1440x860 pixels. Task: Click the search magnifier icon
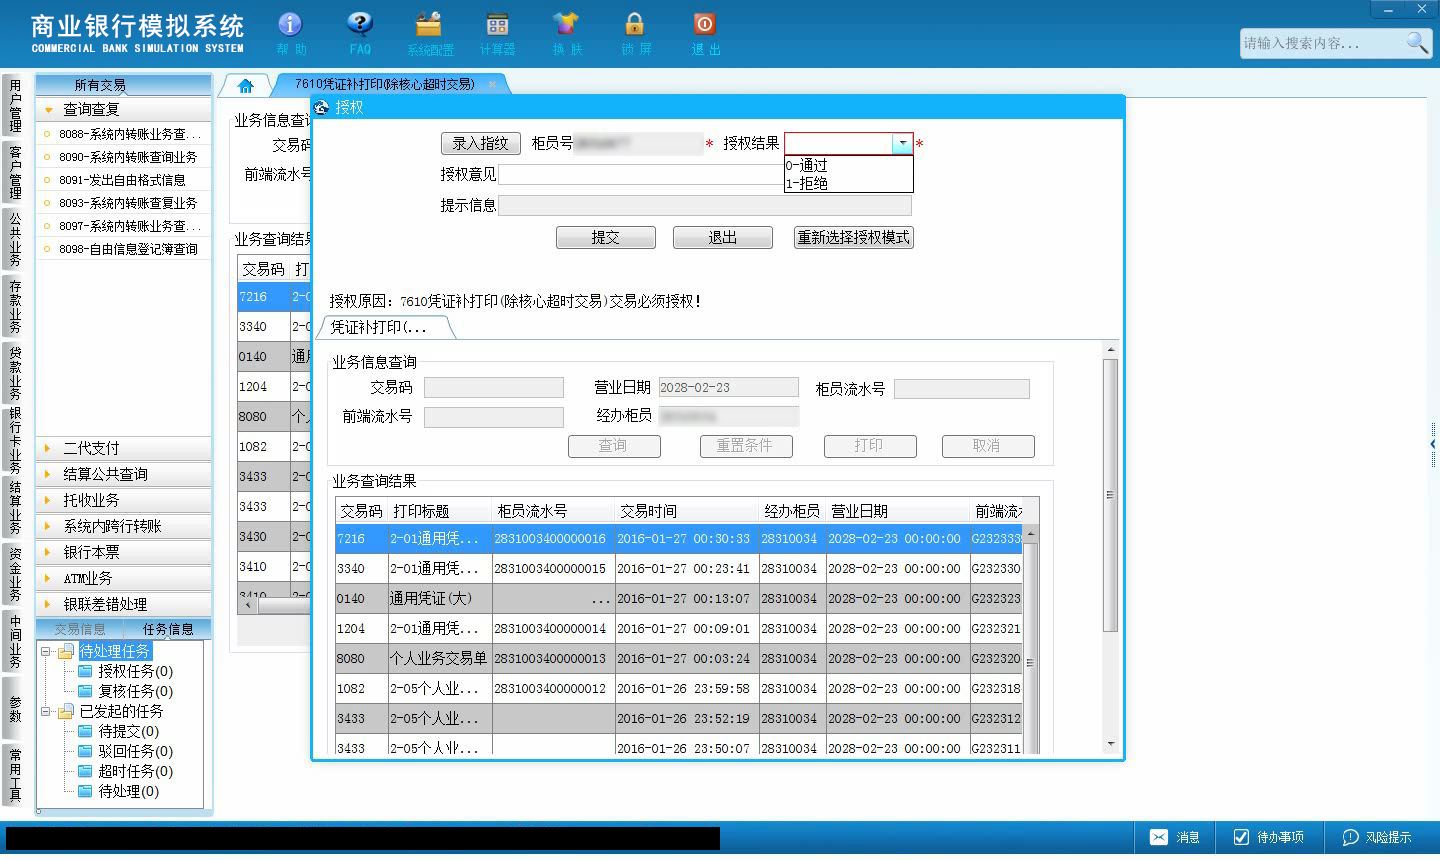point(1417,43)
